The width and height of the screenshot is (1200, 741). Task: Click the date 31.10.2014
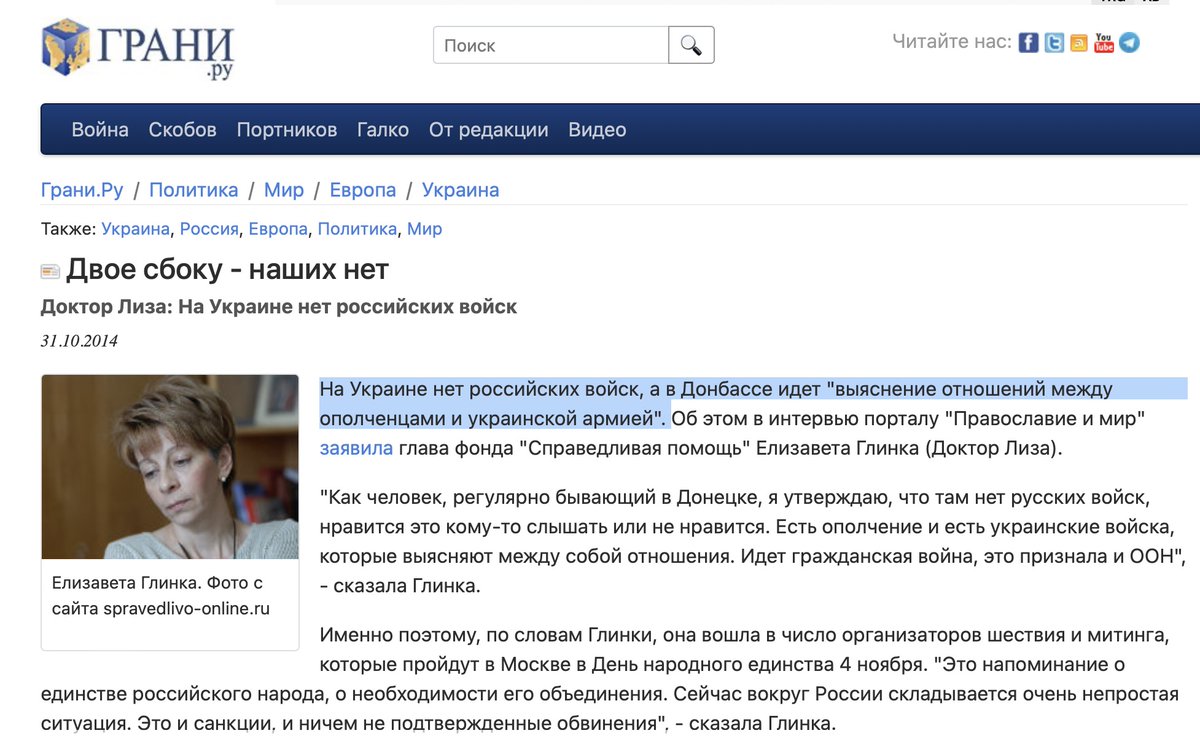(79, 341)
